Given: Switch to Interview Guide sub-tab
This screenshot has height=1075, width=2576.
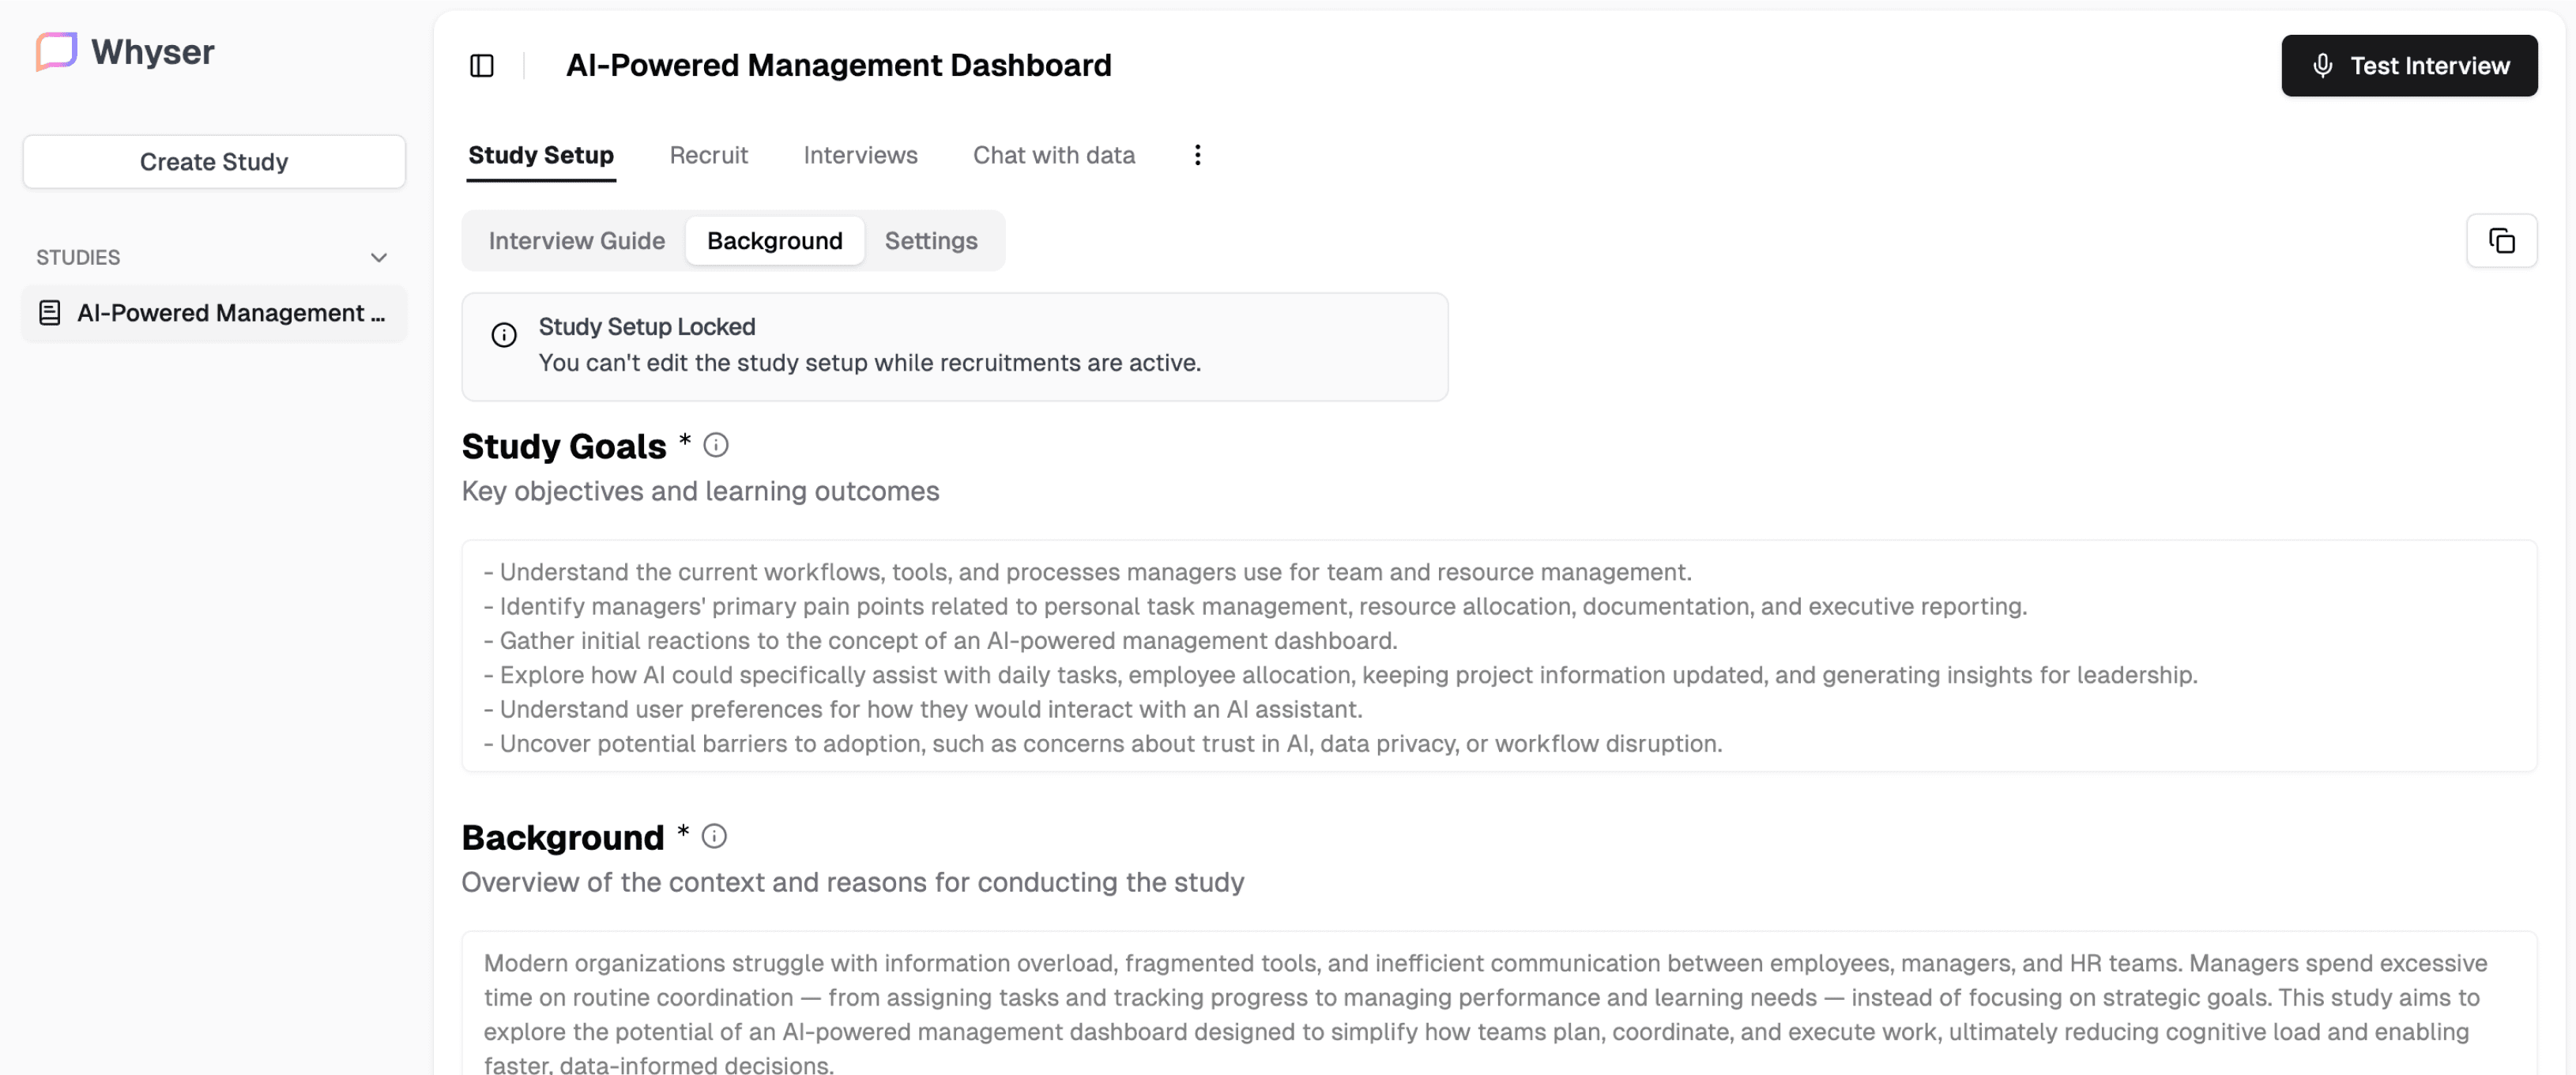Looking at the screenshot, I should (576, 241).
